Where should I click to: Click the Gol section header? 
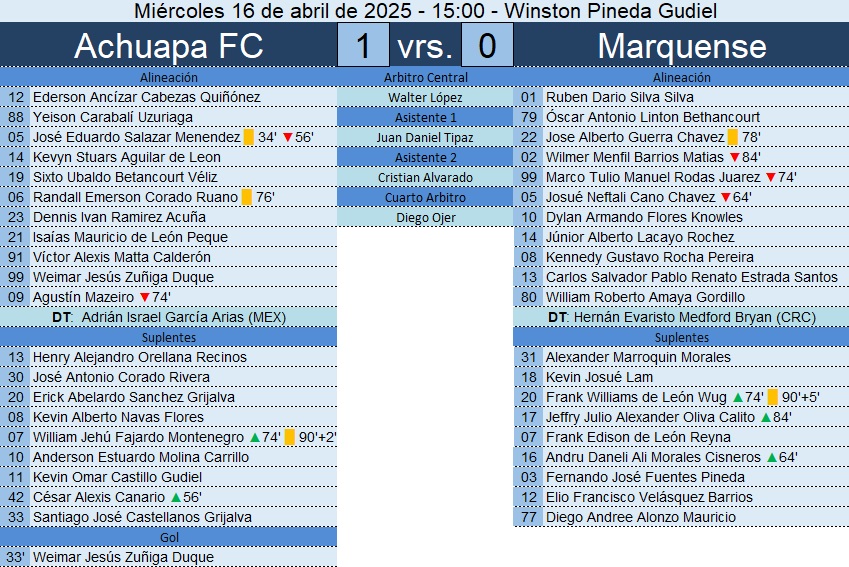(x=168, y=537)
